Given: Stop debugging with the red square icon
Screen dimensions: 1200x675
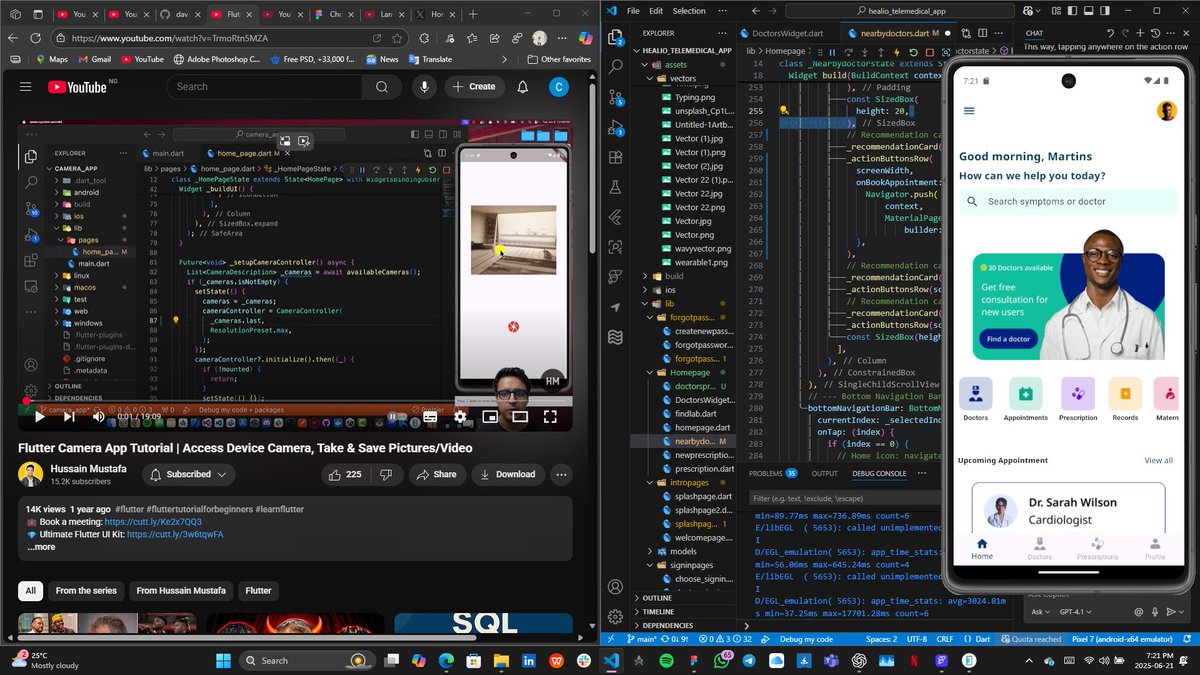Looking at the screenshot, I should [929, 52].
